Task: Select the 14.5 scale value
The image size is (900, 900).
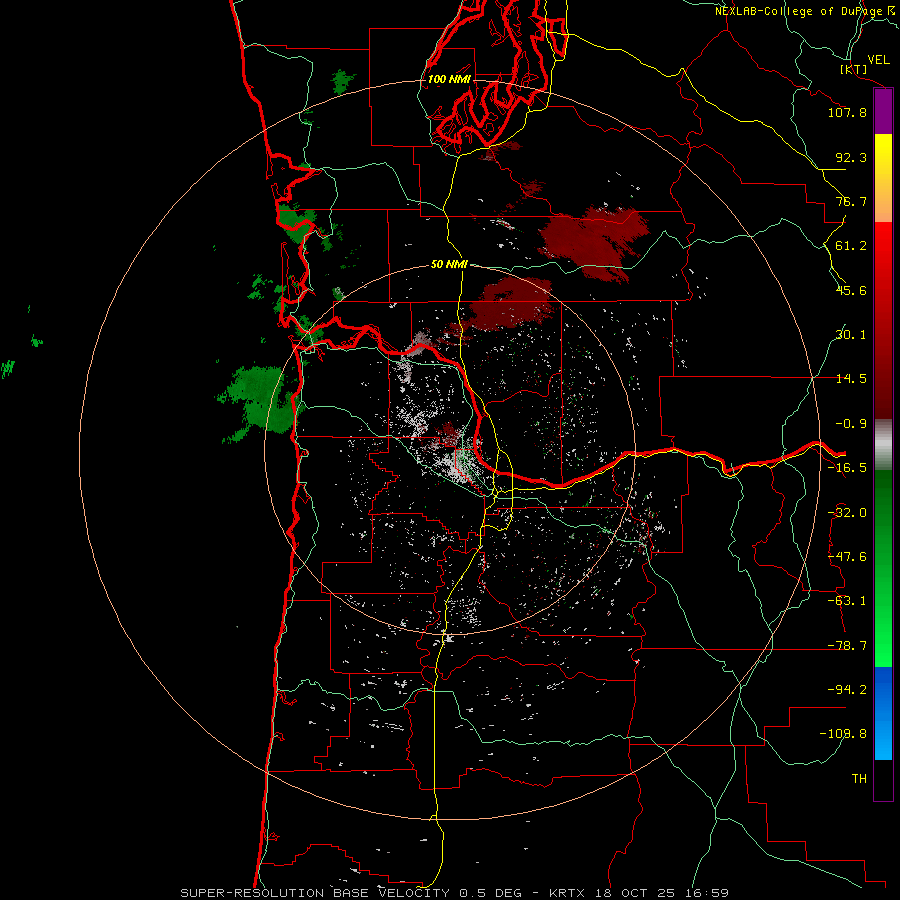Action: coord(851,379)
